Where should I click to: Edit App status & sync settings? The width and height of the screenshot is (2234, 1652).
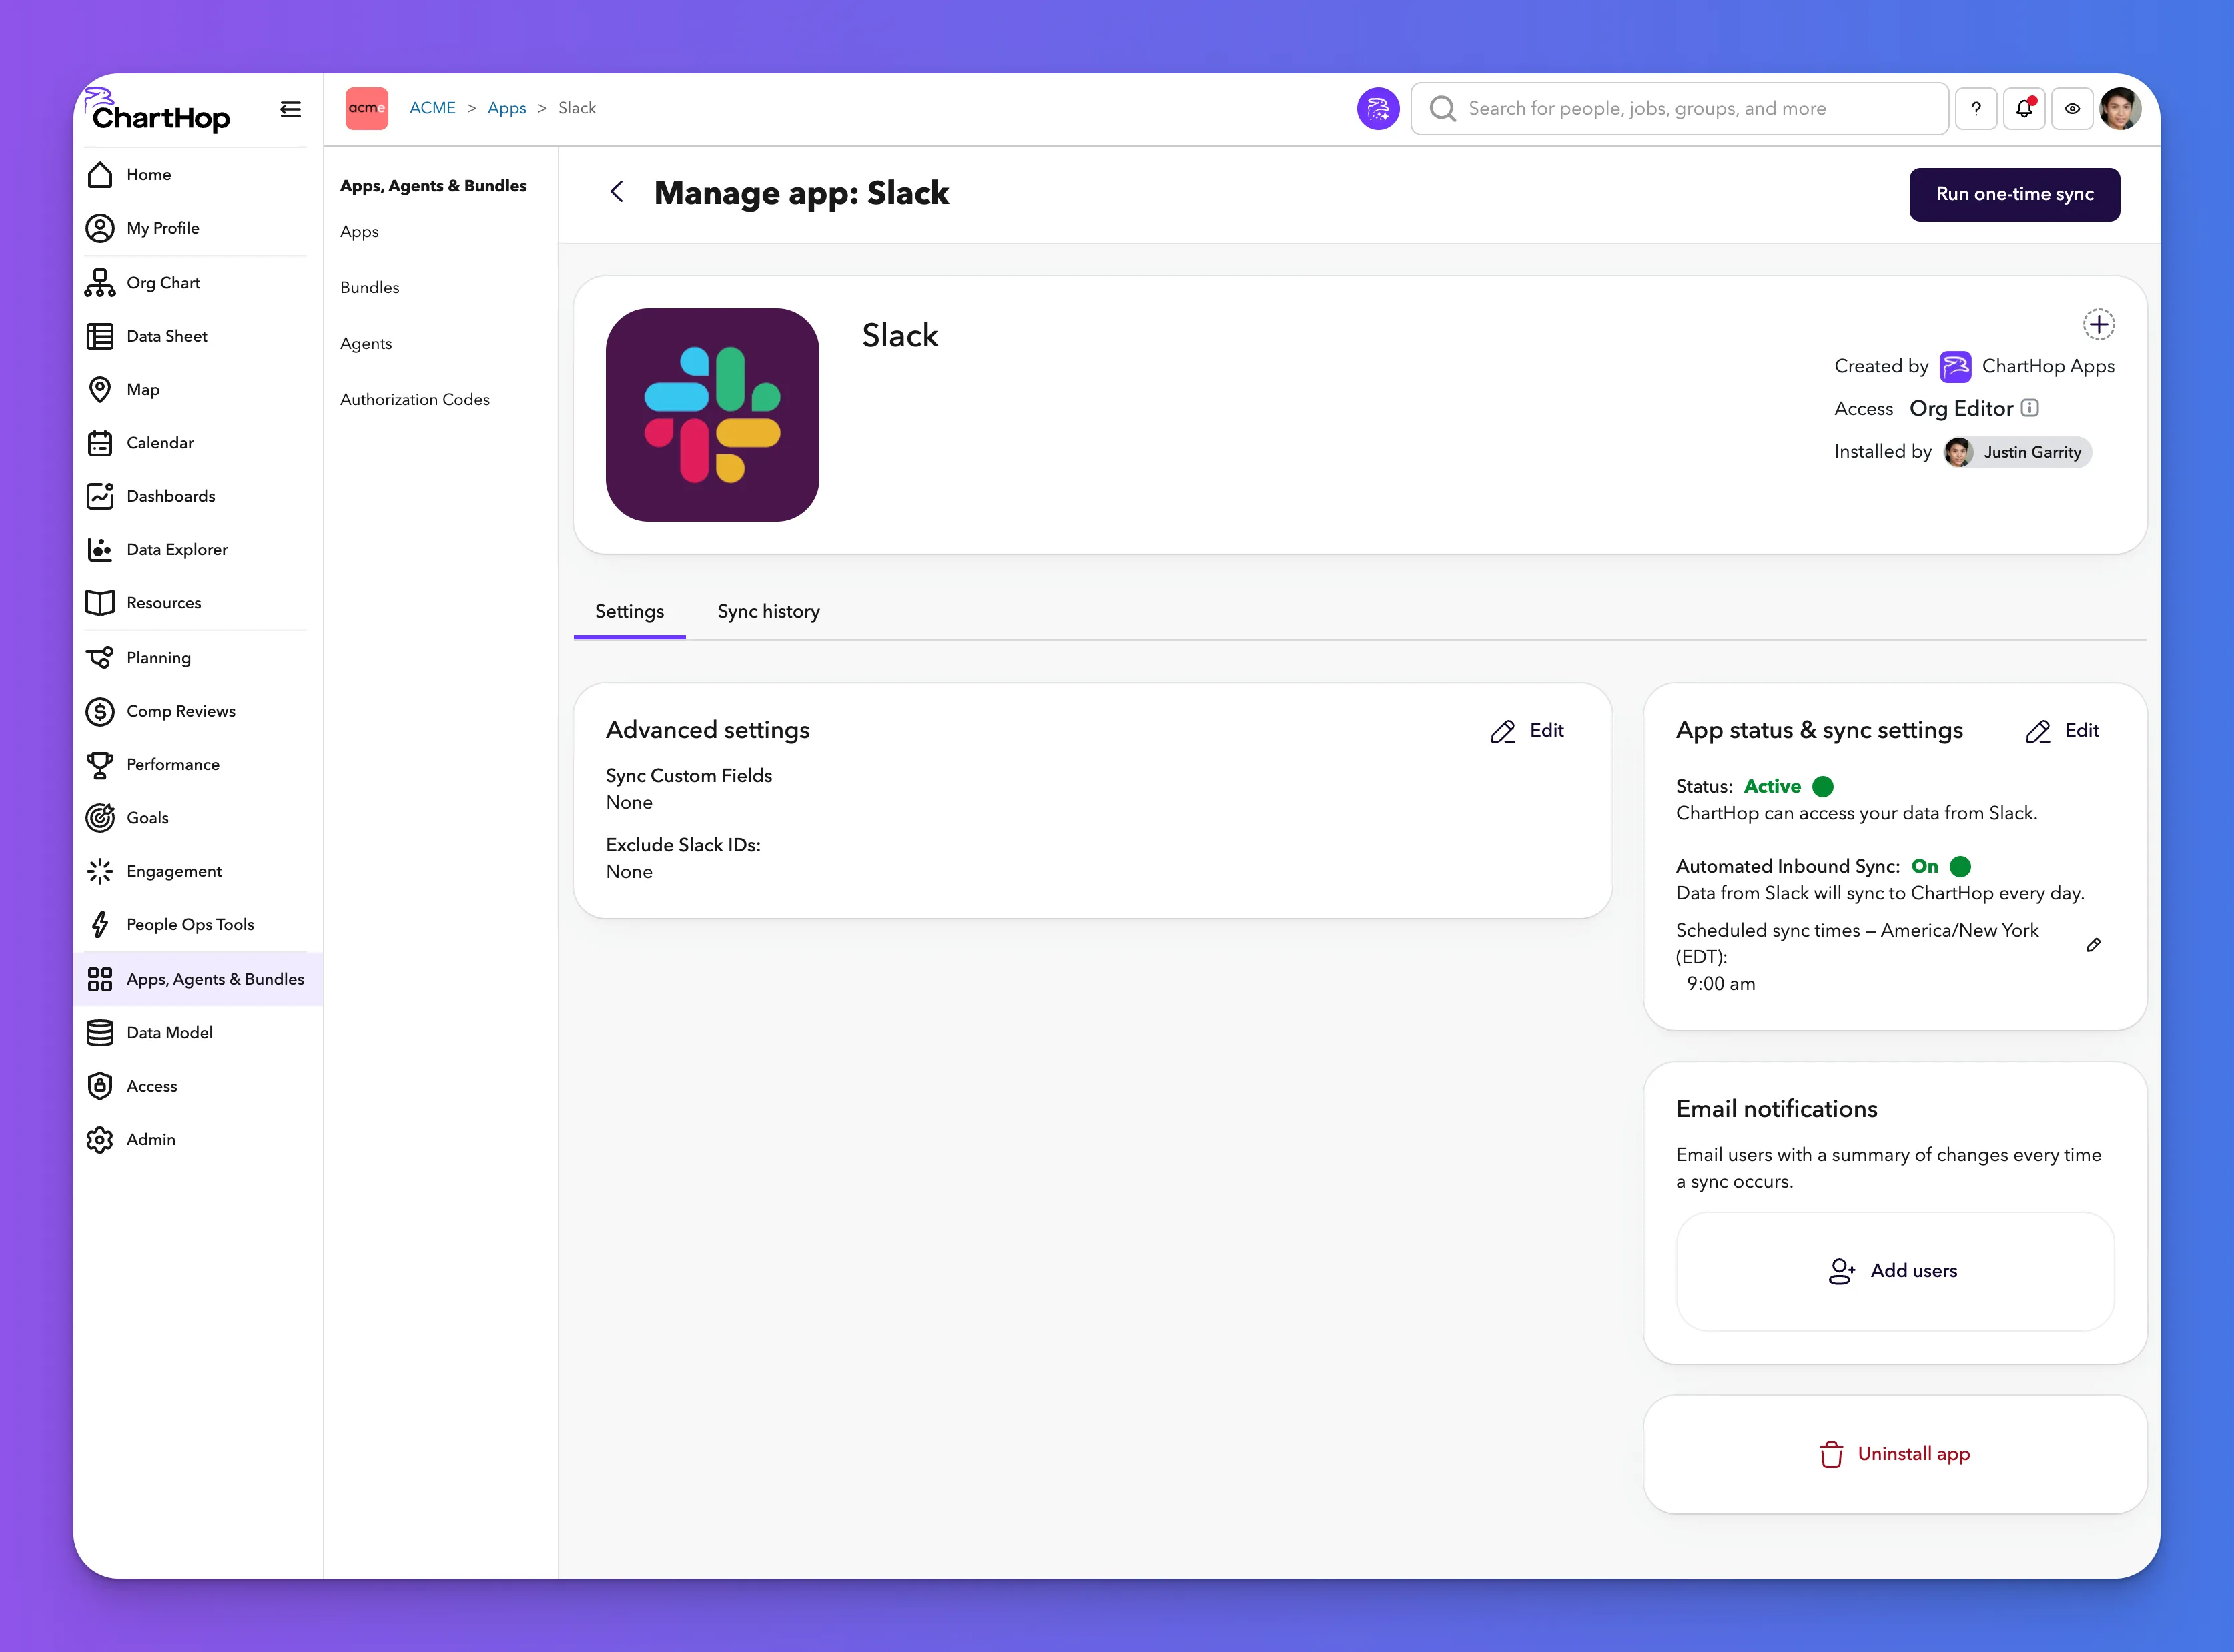(2062, 731)
